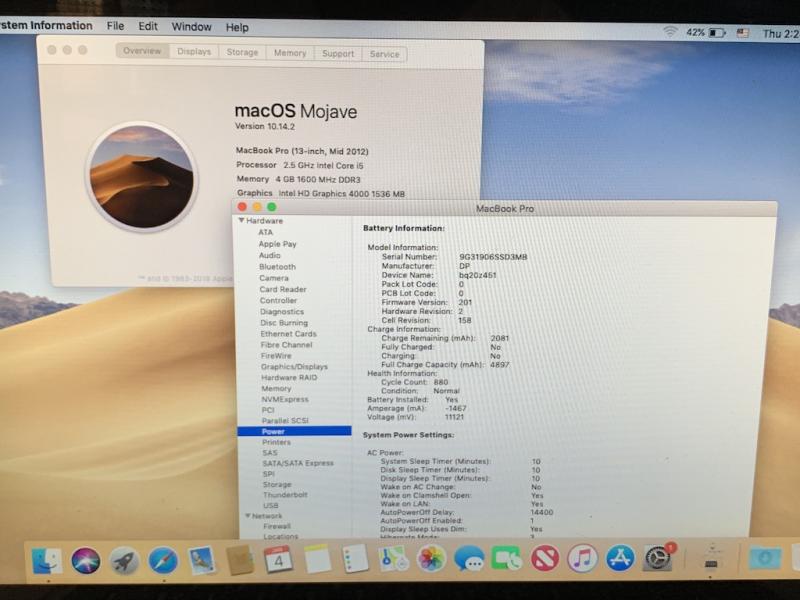Select Camera in the sidebar
This screenshot has height=600, width=800.
273,278
